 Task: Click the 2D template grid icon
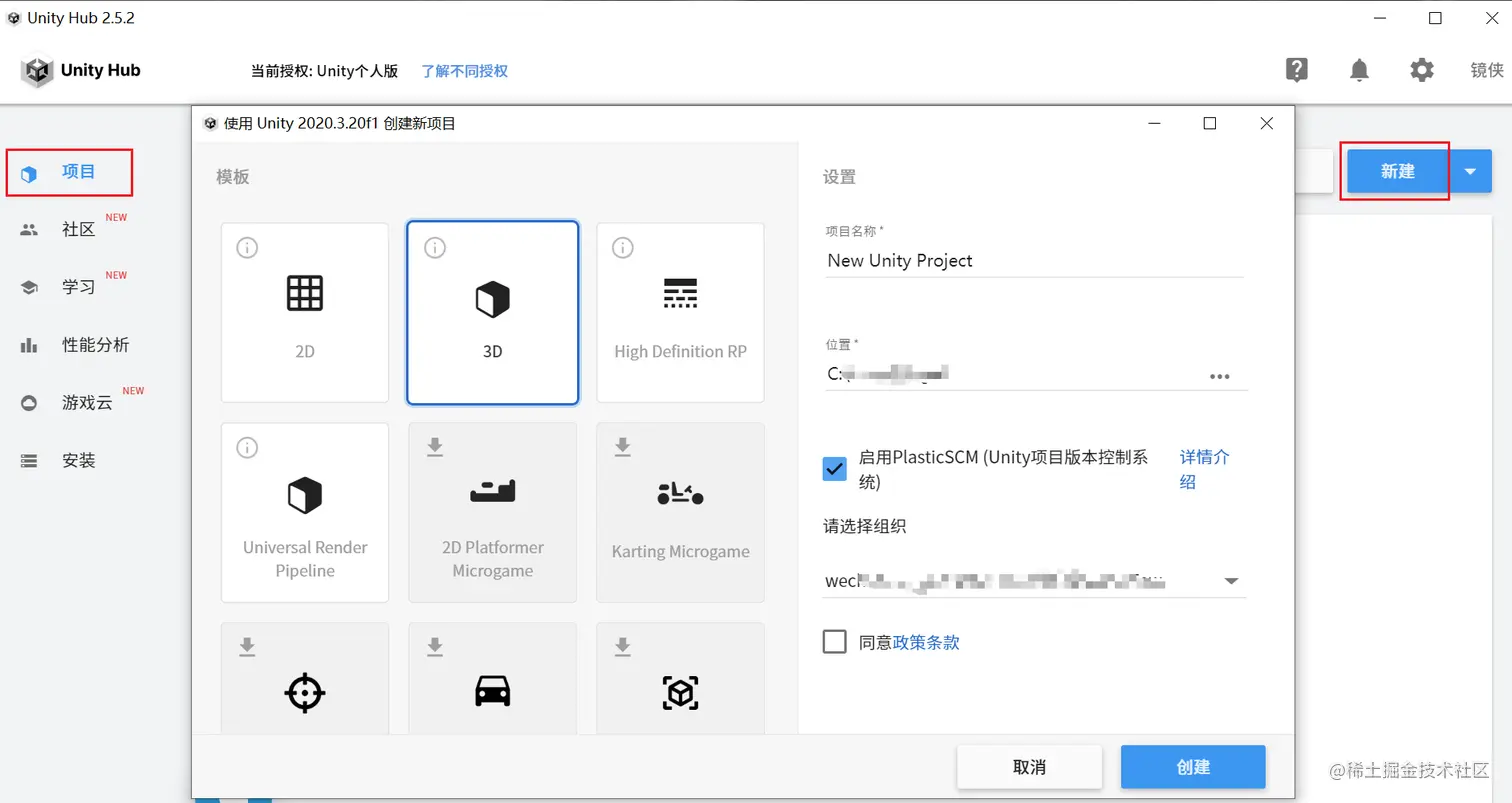coord(305,293)
